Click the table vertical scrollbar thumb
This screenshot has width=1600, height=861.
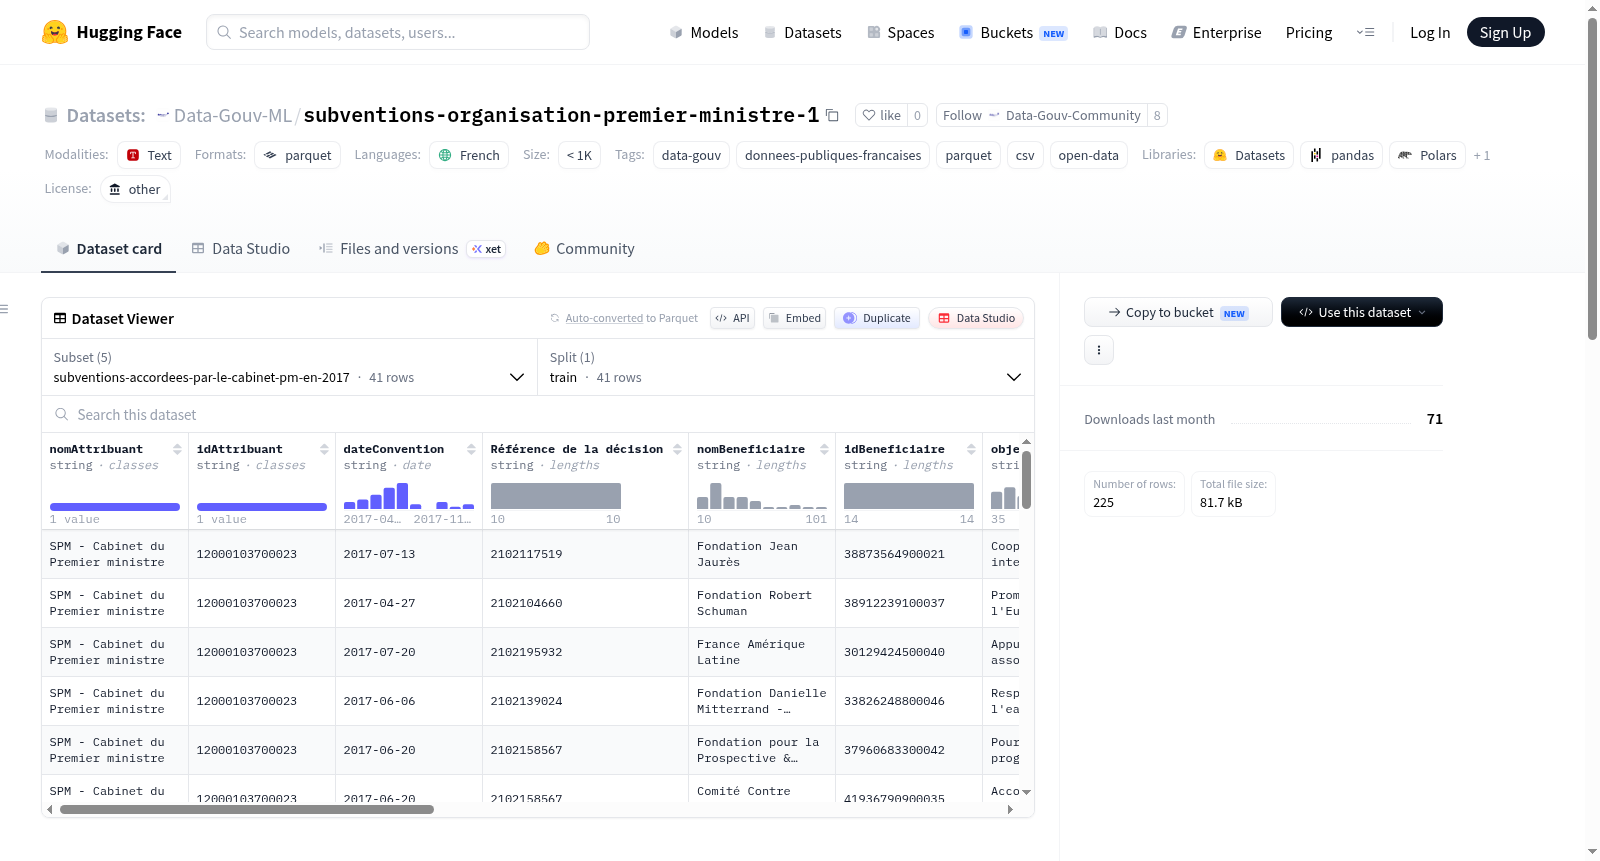click(1026, 480)
